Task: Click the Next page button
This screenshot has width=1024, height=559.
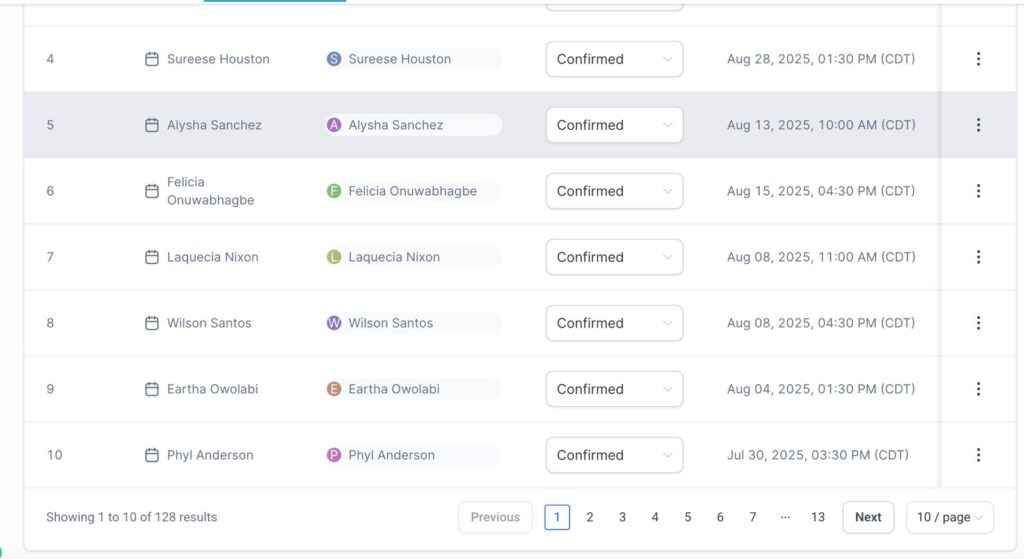Action: [x=868, y=517]
